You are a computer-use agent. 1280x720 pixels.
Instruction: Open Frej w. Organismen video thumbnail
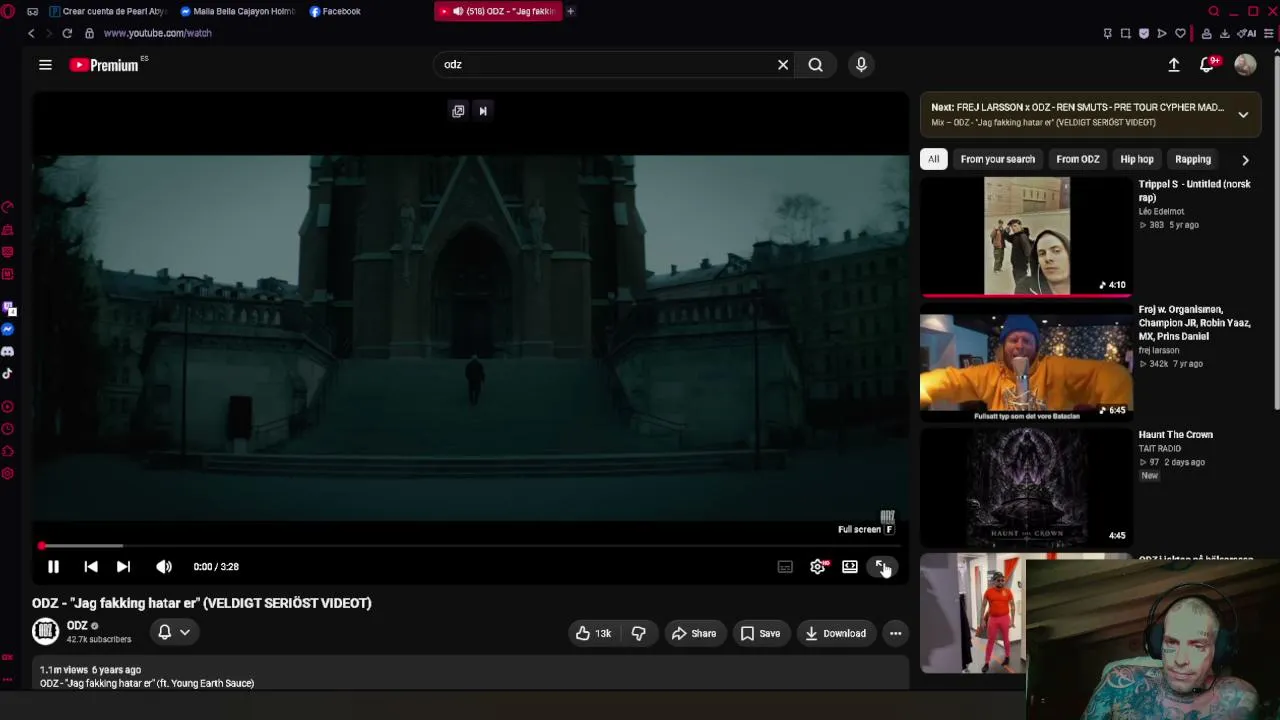click(1026, 362)
